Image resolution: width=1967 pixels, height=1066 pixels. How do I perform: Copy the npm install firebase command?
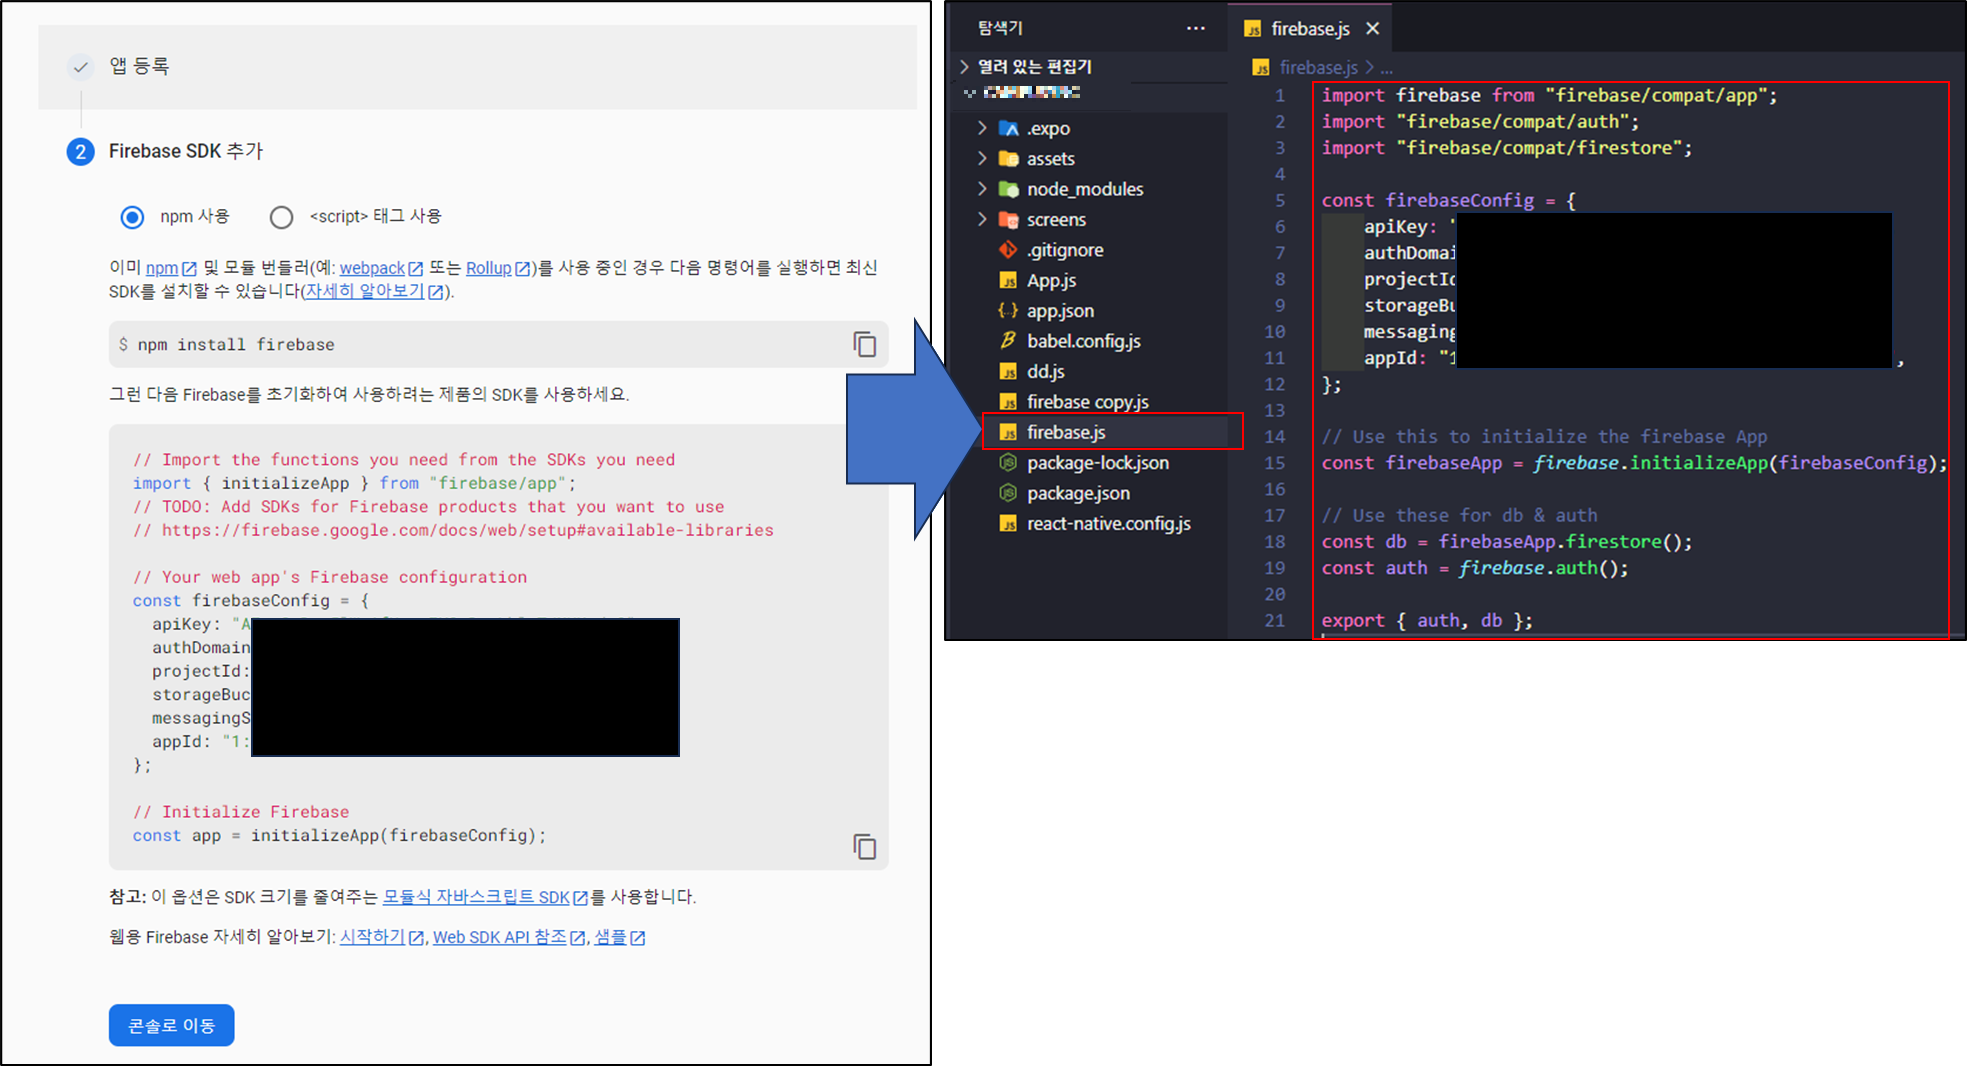(864, 344)
